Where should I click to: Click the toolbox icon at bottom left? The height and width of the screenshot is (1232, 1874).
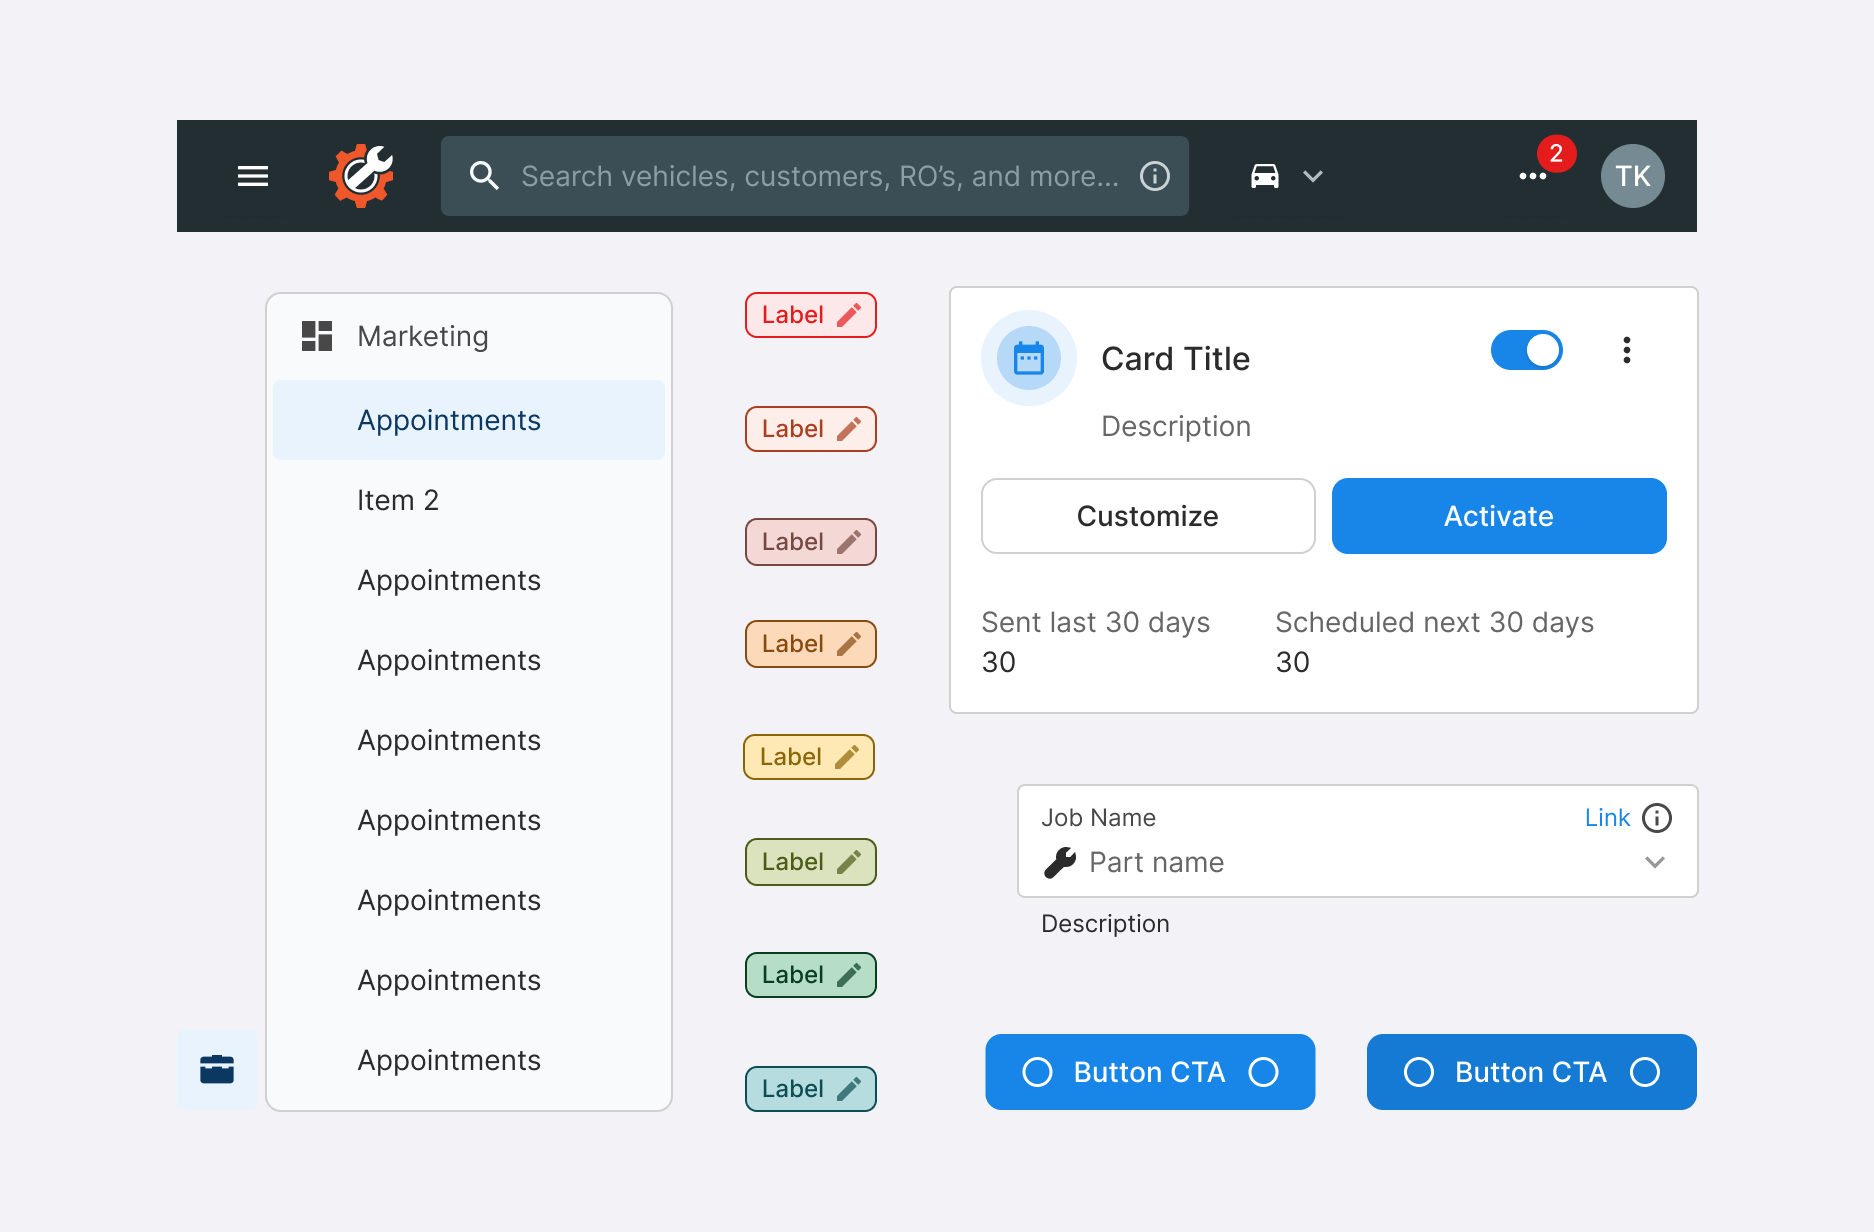point(217,1069)
